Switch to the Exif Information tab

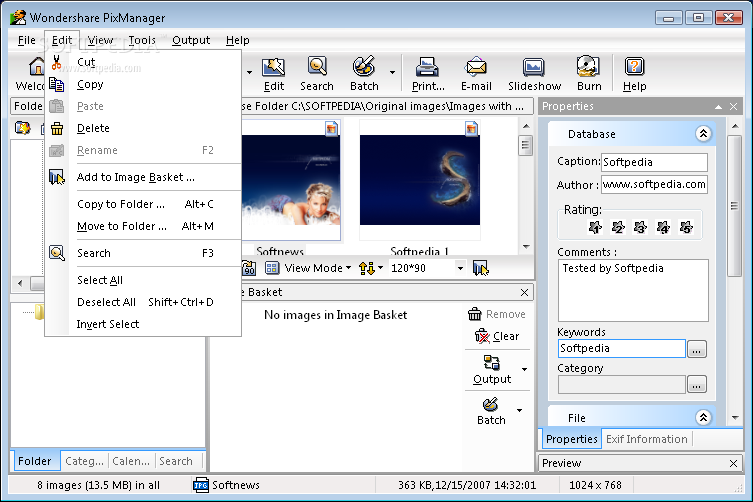(646, 439)
